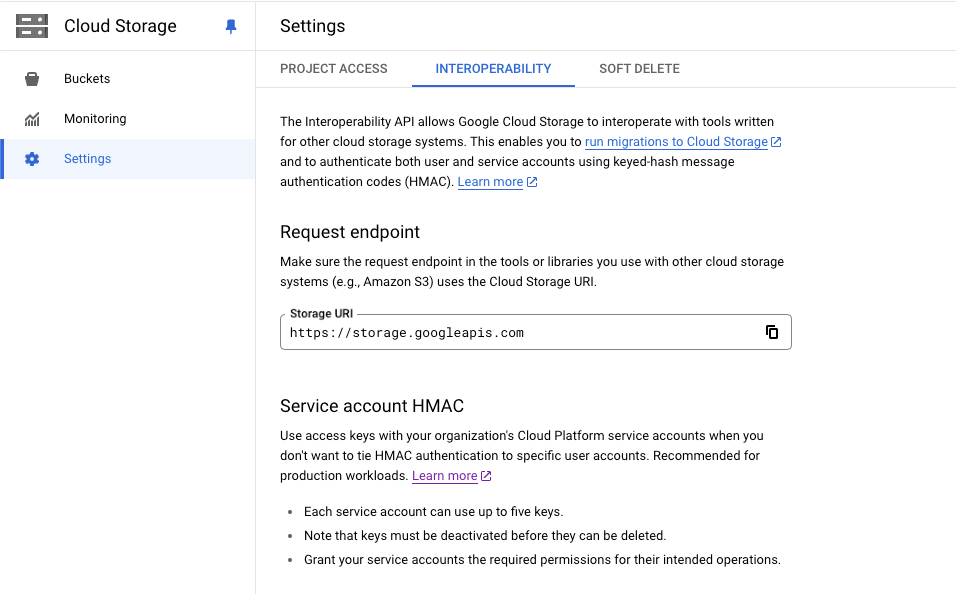
Task: Click external-link icon after run migrations link
Action: [x=777, y=142]
